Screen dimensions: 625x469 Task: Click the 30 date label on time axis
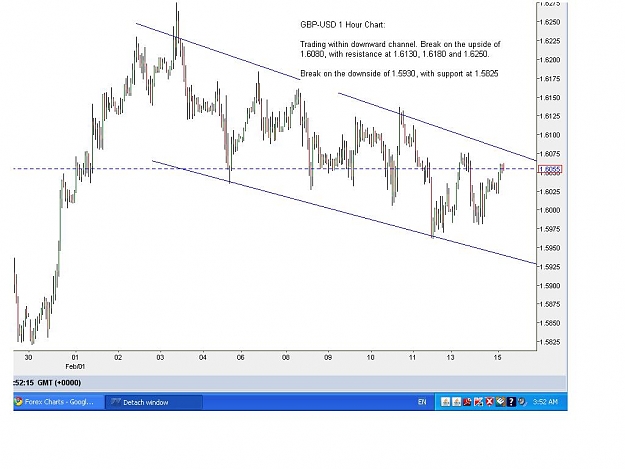click(28, 357)
